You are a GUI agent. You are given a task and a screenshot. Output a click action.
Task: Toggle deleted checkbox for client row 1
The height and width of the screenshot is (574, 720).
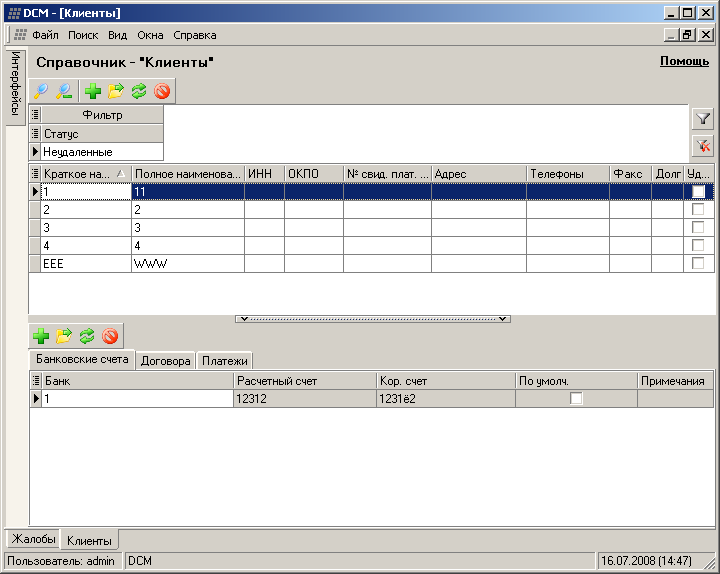pos(698,191)
